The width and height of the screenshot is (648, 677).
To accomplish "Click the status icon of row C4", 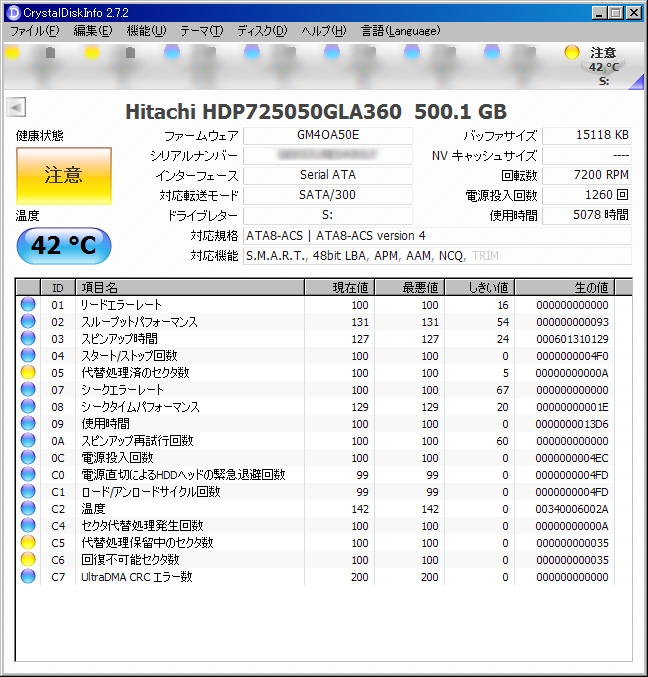I will [28, 525].
